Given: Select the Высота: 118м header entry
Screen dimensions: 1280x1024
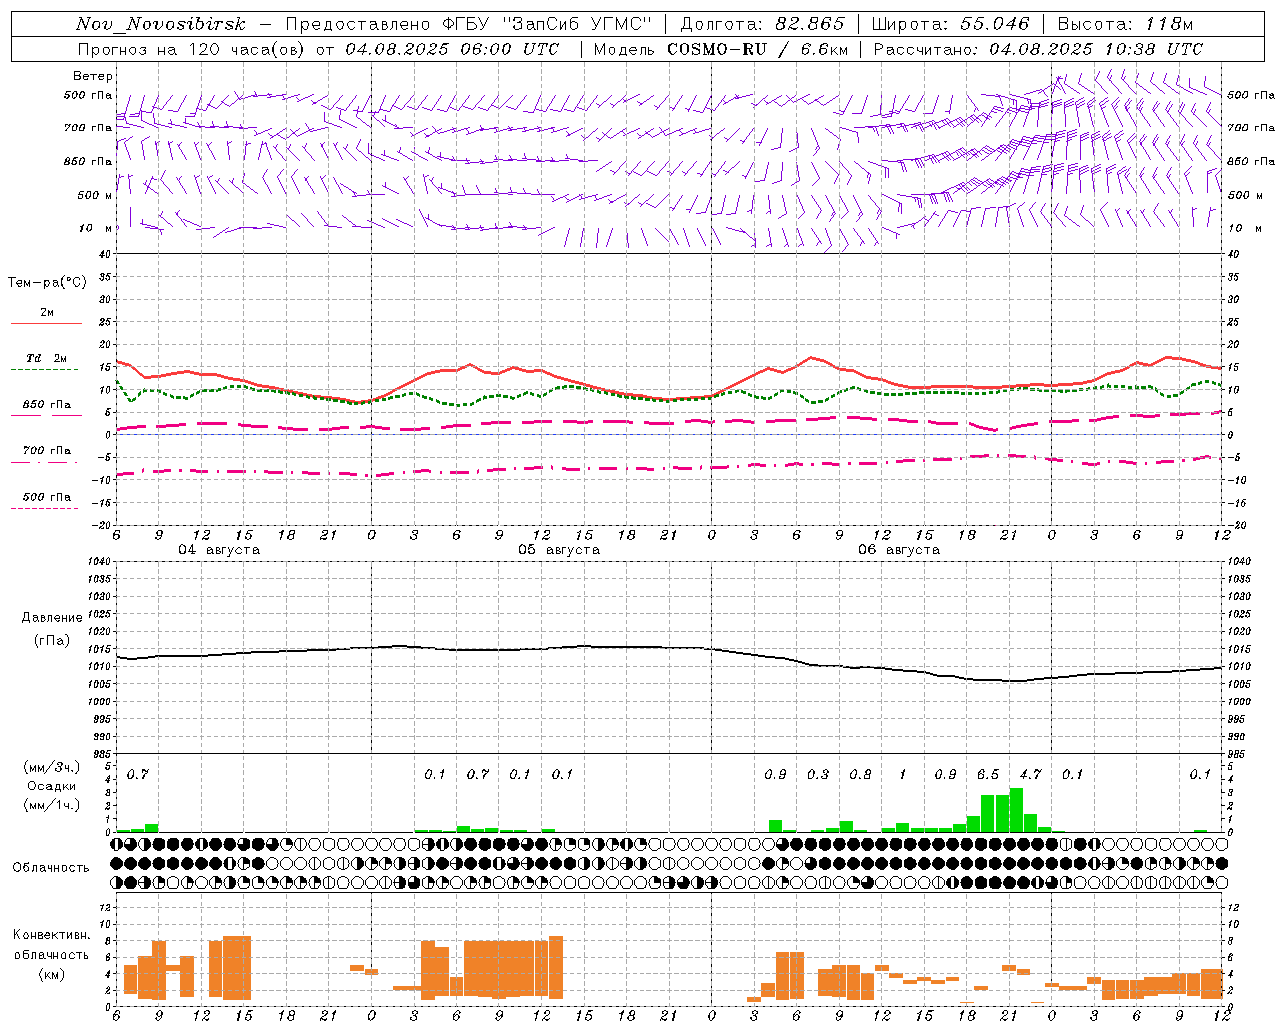Looking at the screenshot, I should tap(1125, 24).
